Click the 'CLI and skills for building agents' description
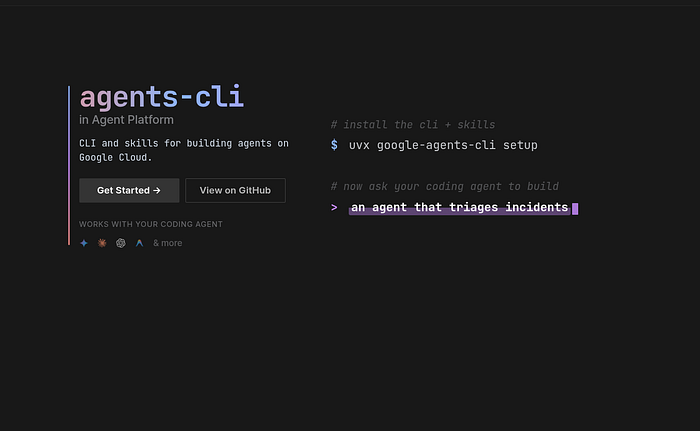 184,150
